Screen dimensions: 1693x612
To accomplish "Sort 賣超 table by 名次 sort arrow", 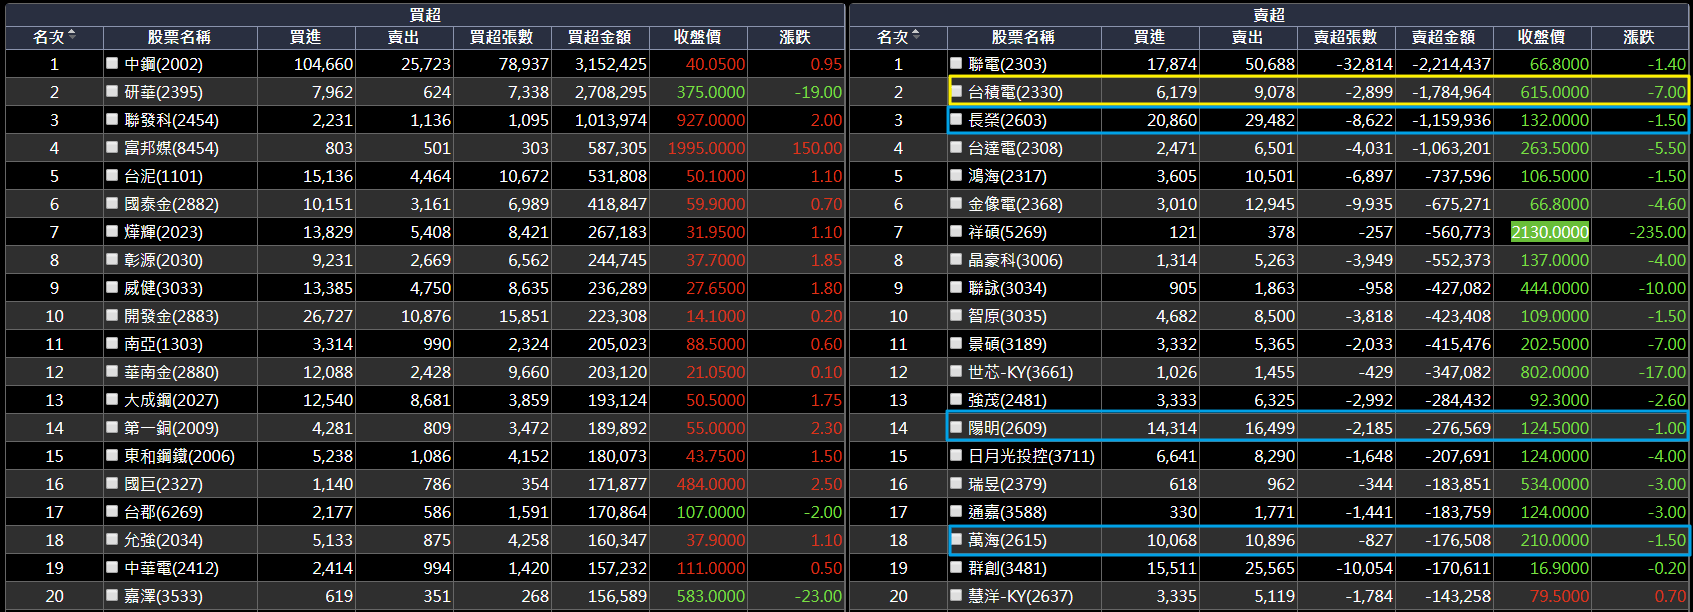I will (916, 36).
